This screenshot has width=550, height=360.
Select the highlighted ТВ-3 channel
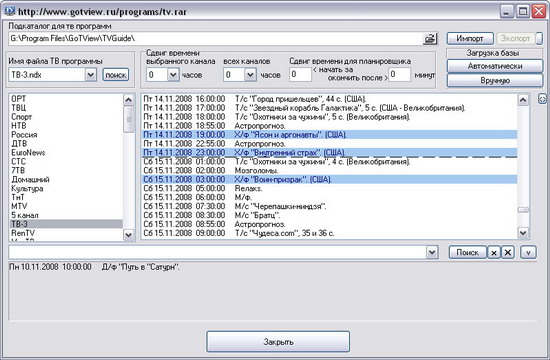66,224
